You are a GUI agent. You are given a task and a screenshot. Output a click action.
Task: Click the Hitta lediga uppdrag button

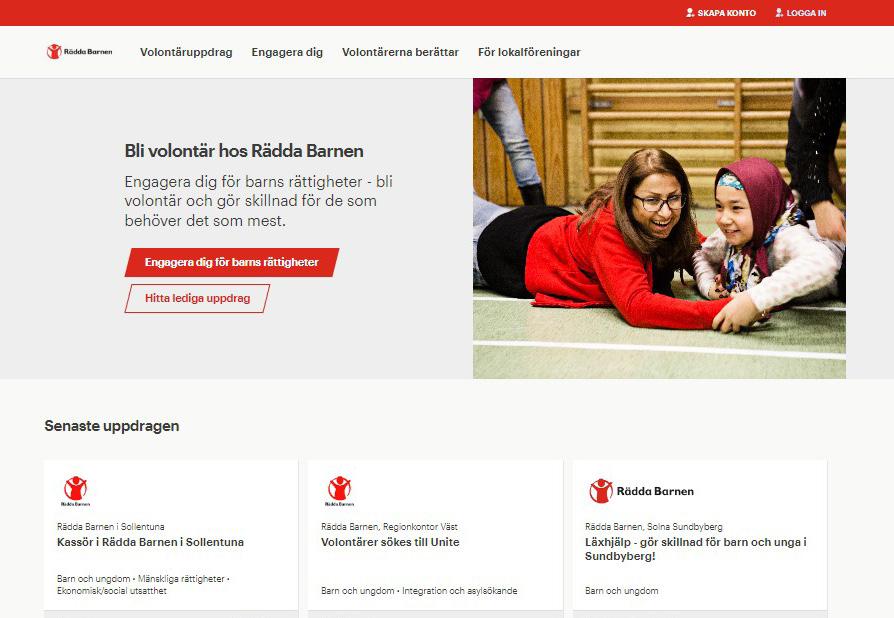[197, 298]
